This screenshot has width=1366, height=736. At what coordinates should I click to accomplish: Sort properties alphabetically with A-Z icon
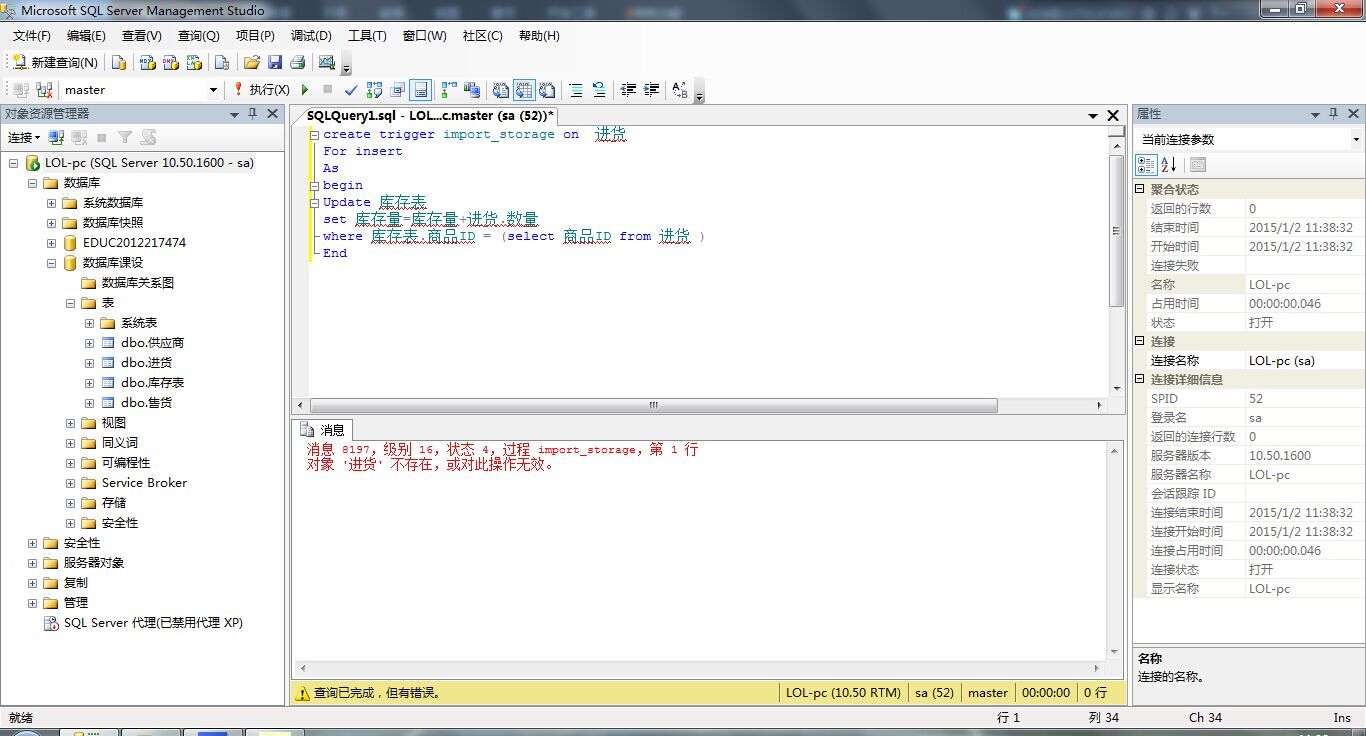tap(1168, 165)
